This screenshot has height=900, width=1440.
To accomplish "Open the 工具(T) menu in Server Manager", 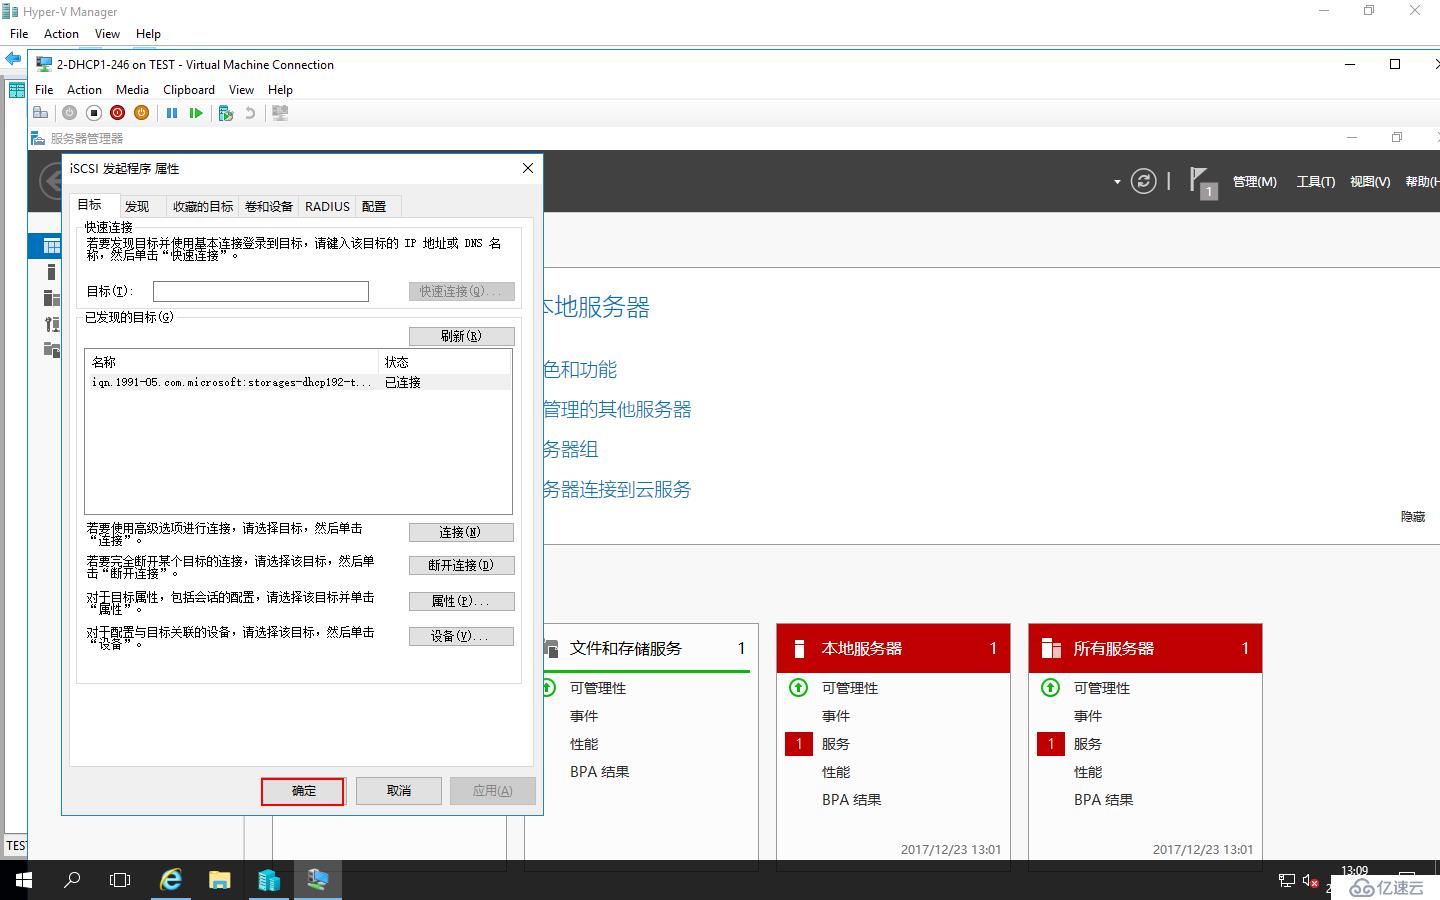I will point(1316,182).
